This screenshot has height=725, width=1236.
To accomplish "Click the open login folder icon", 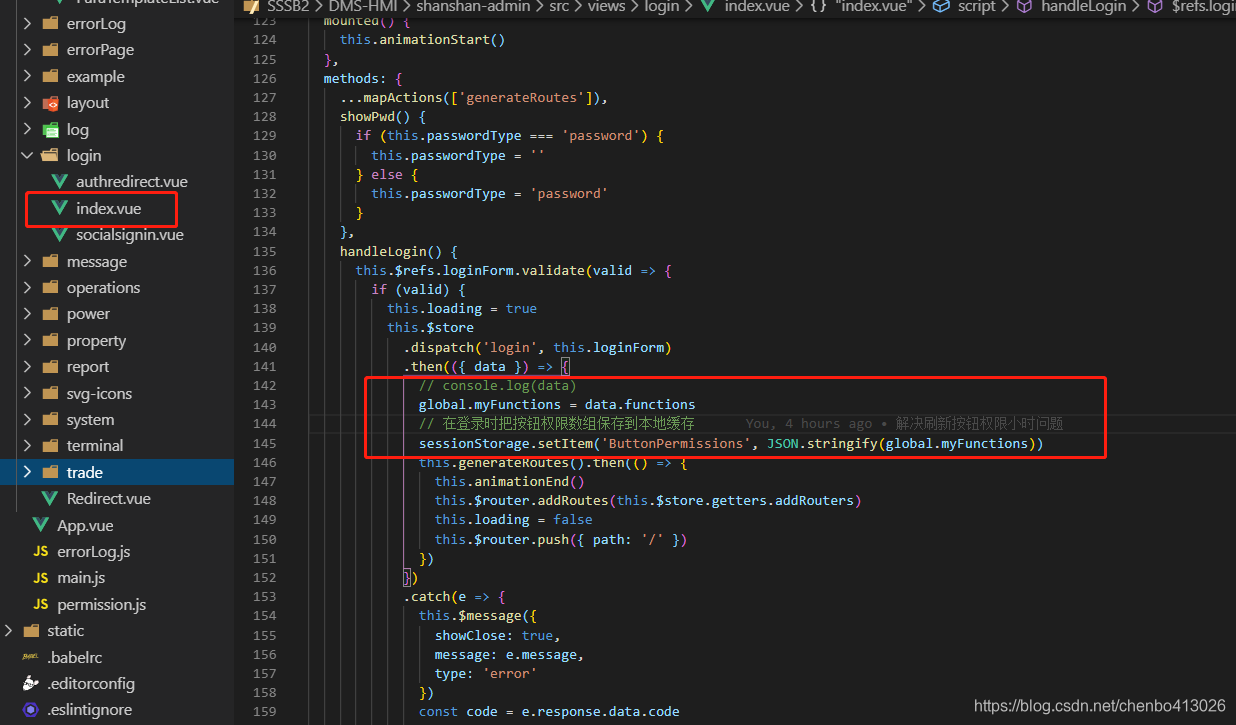I will click(50, 156).
